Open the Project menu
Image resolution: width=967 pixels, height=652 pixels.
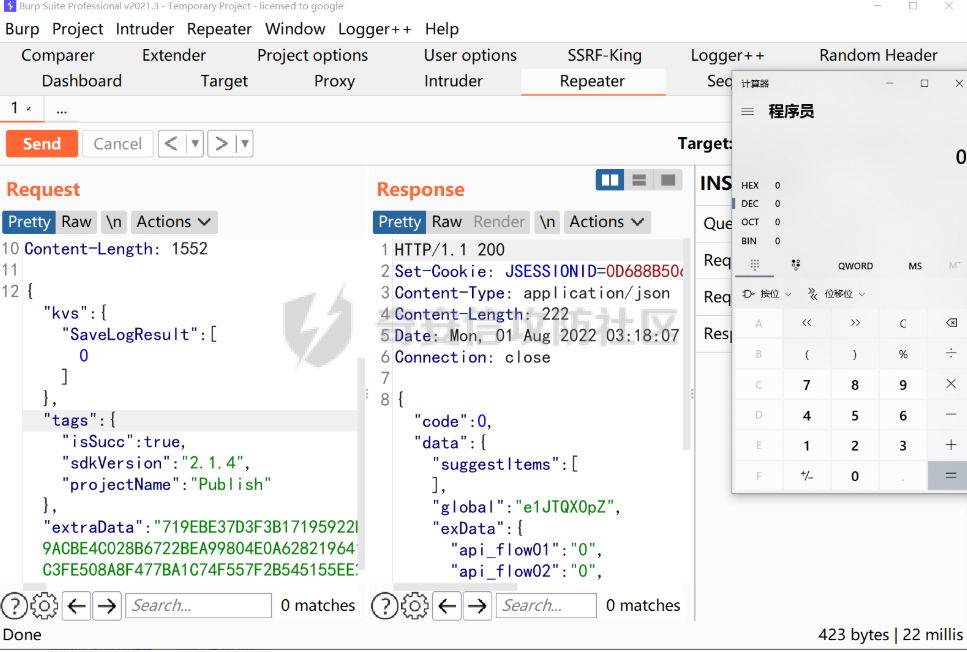(78, 29)
